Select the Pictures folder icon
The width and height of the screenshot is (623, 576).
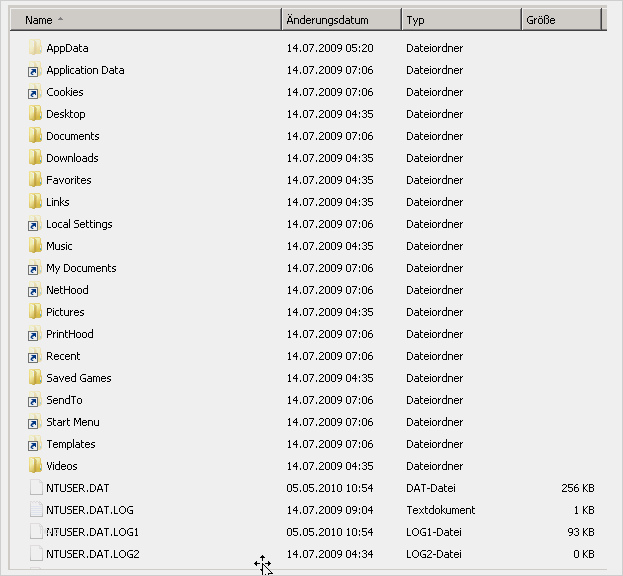35,312
